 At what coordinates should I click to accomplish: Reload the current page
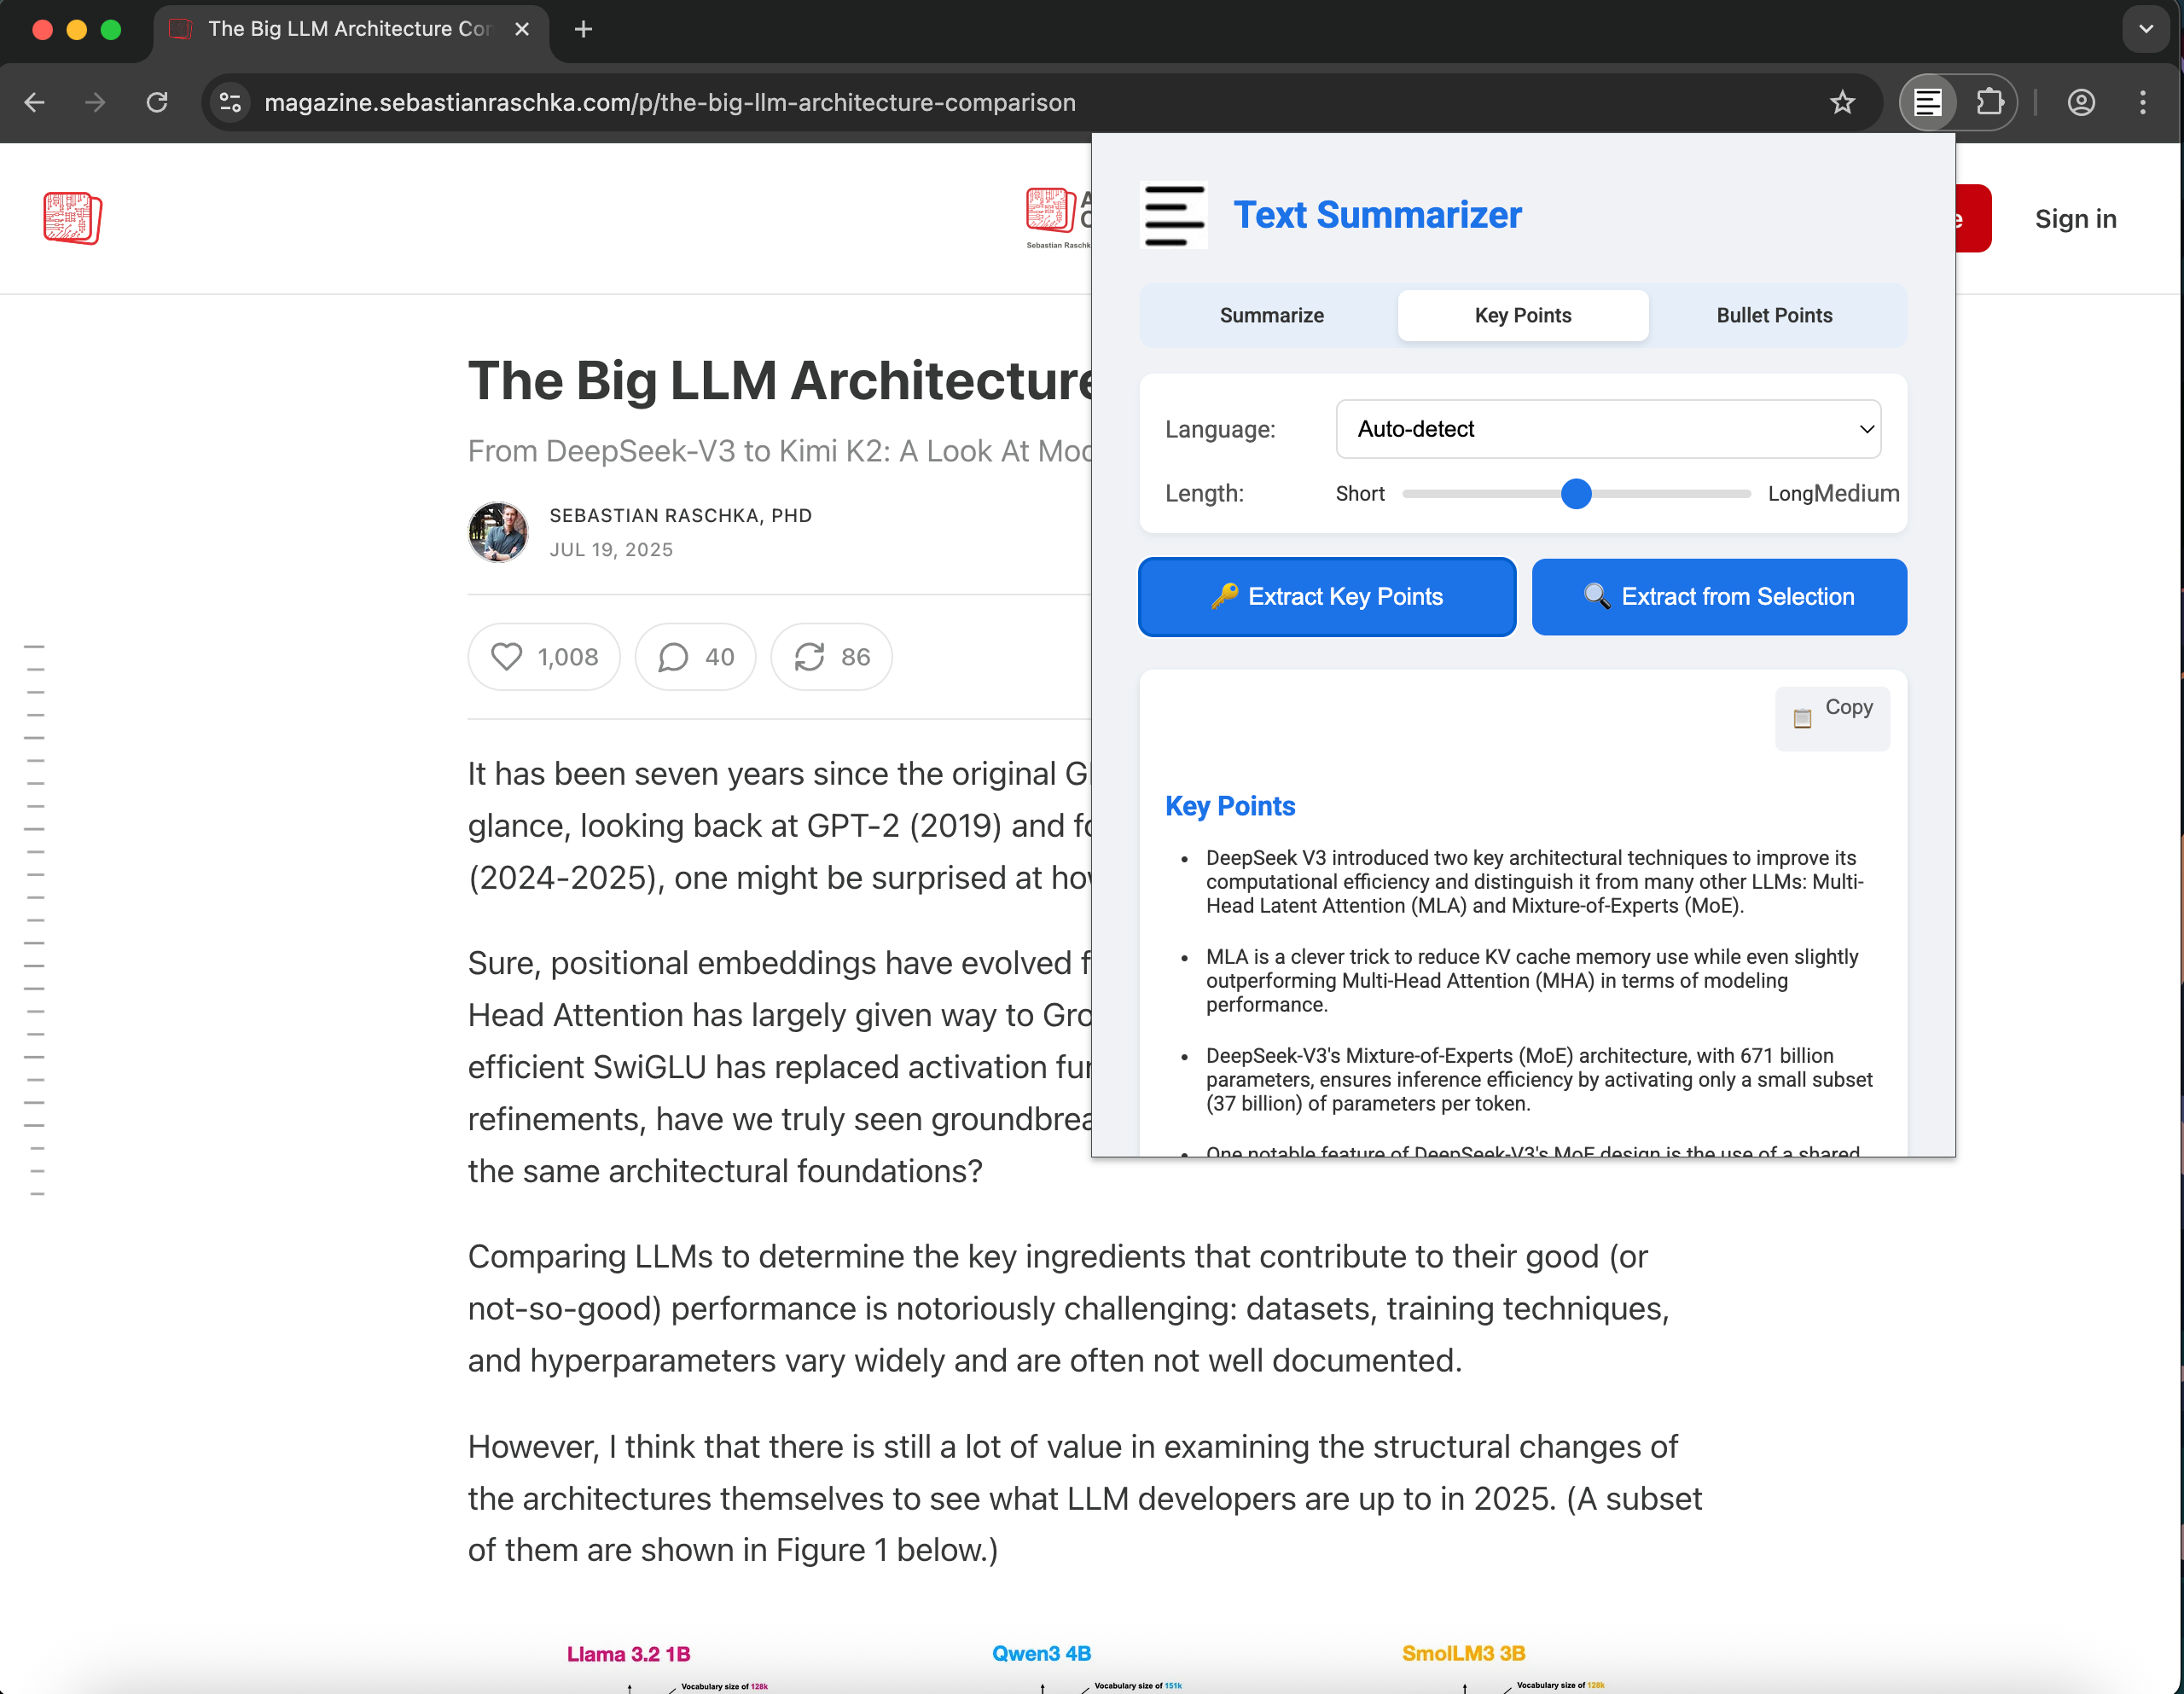[157, 102]
